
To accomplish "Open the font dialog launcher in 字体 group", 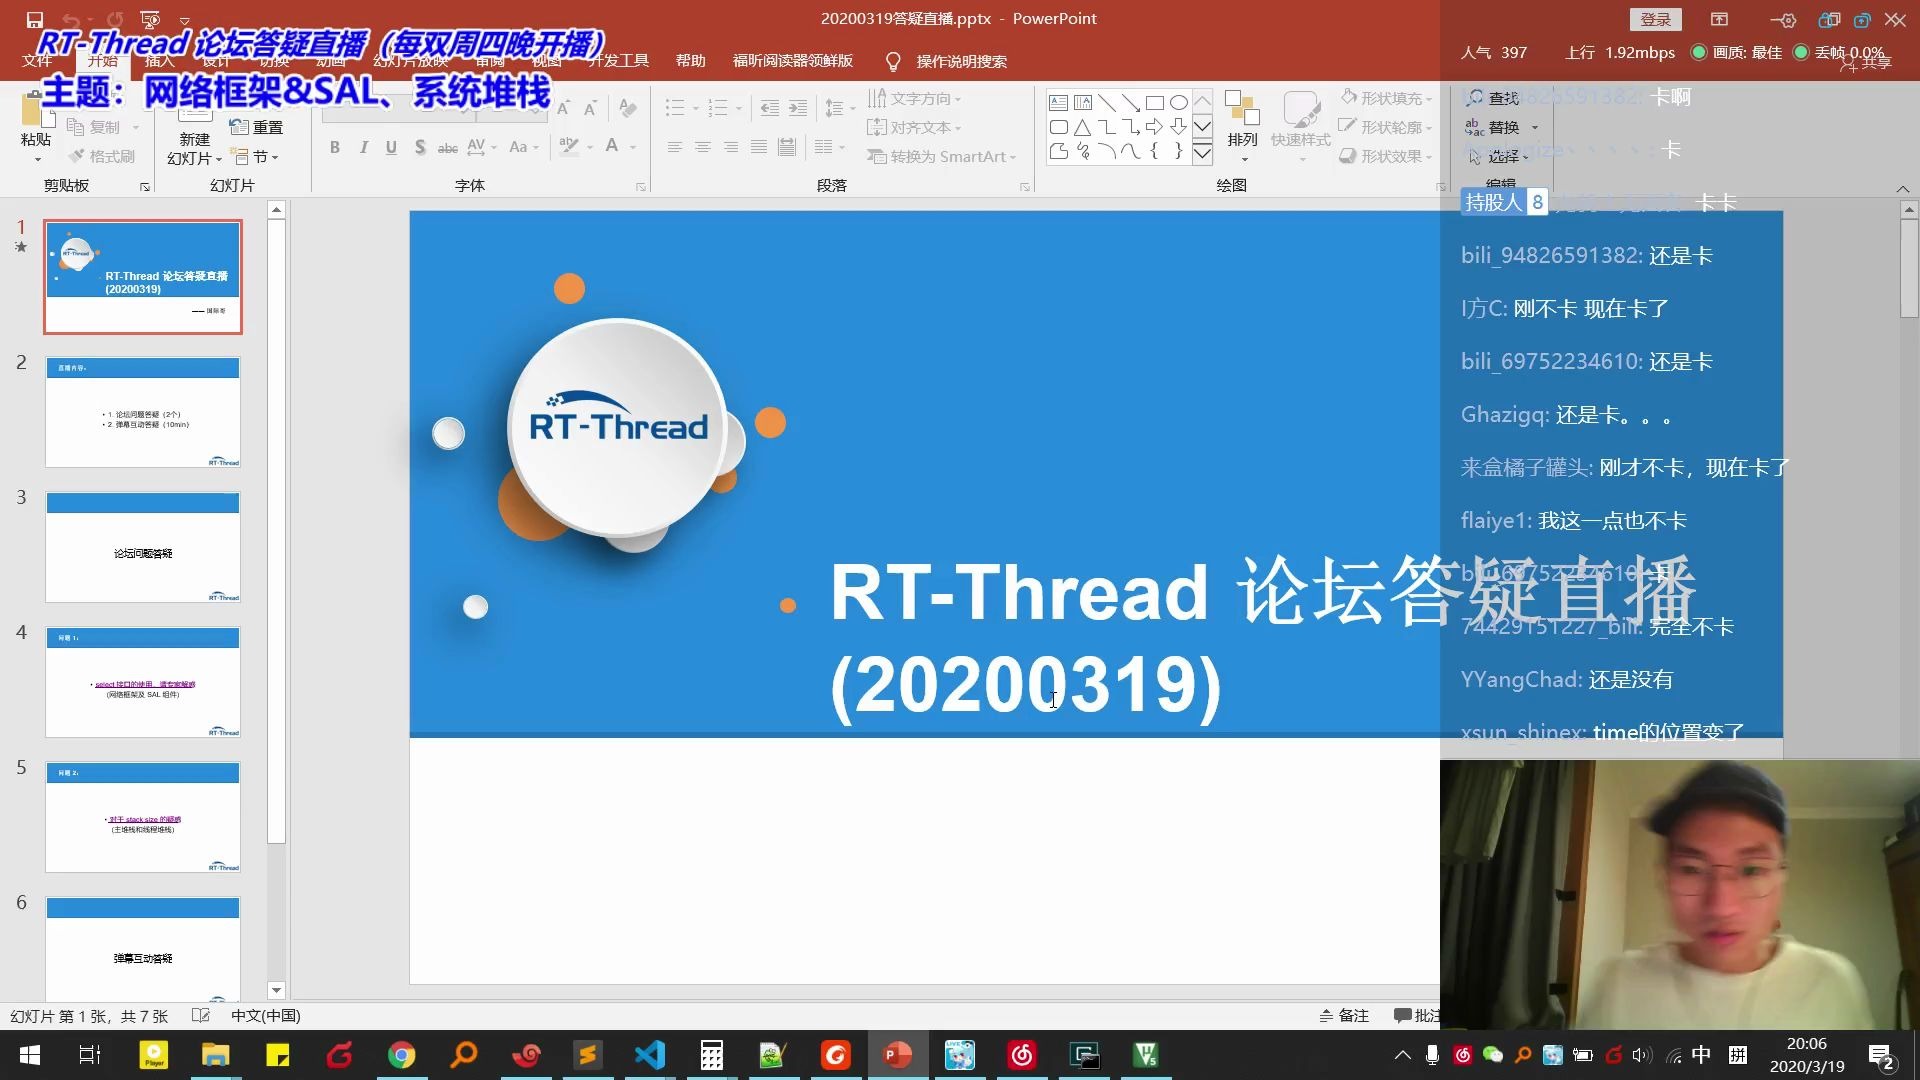I will [x=641, y=187].
